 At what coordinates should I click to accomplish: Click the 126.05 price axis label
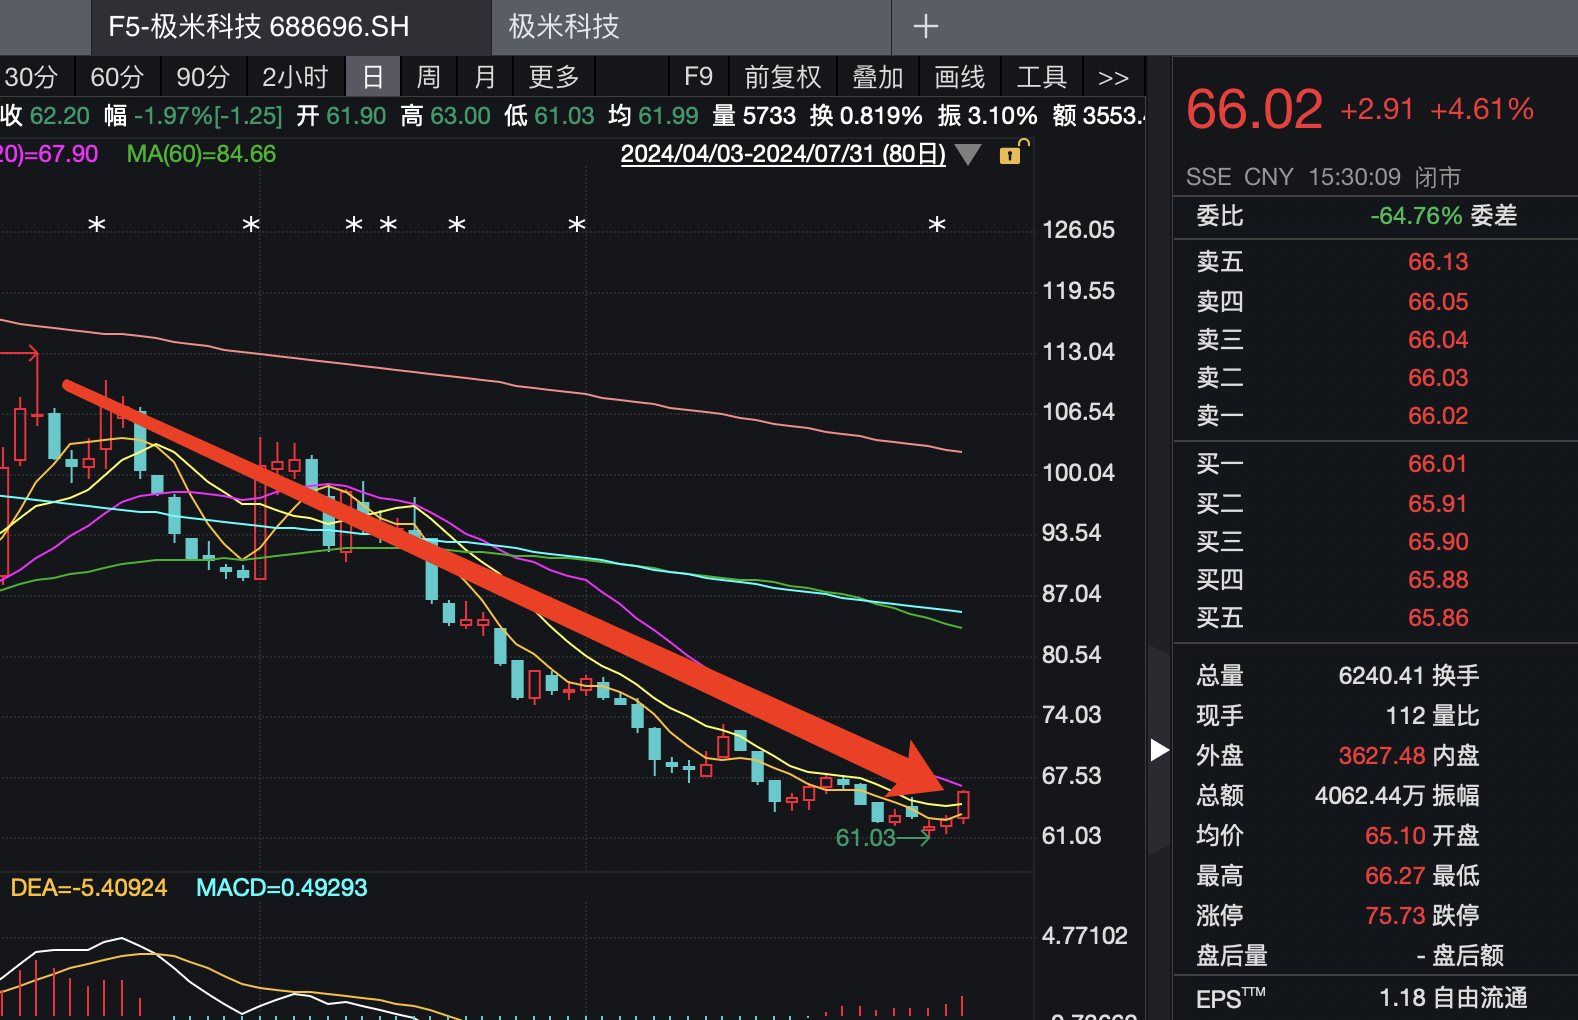1078,230
